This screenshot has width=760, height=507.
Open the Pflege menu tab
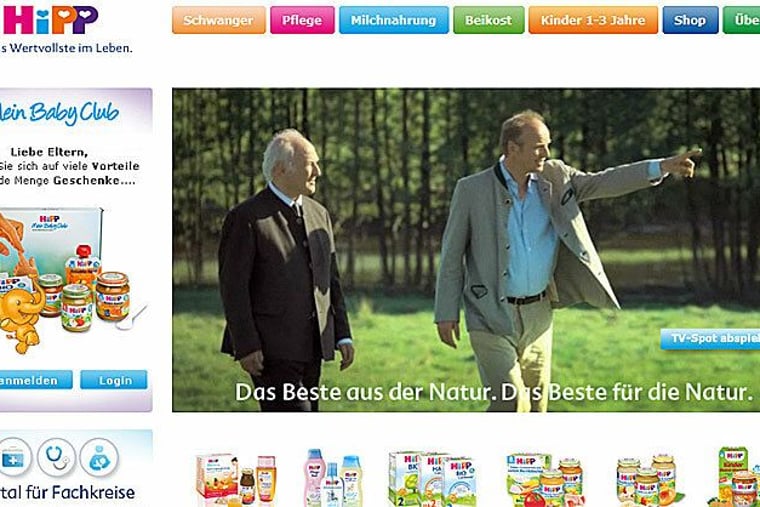tap(302, 20)
